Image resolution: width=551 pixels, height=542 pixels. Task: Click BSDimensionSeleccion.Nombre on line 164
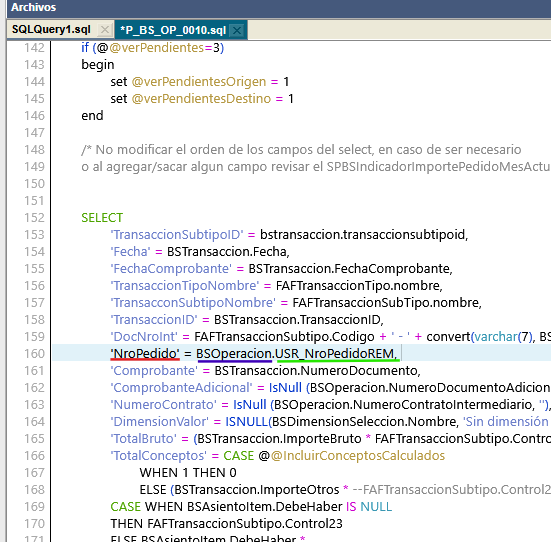[x=364, y=422]
